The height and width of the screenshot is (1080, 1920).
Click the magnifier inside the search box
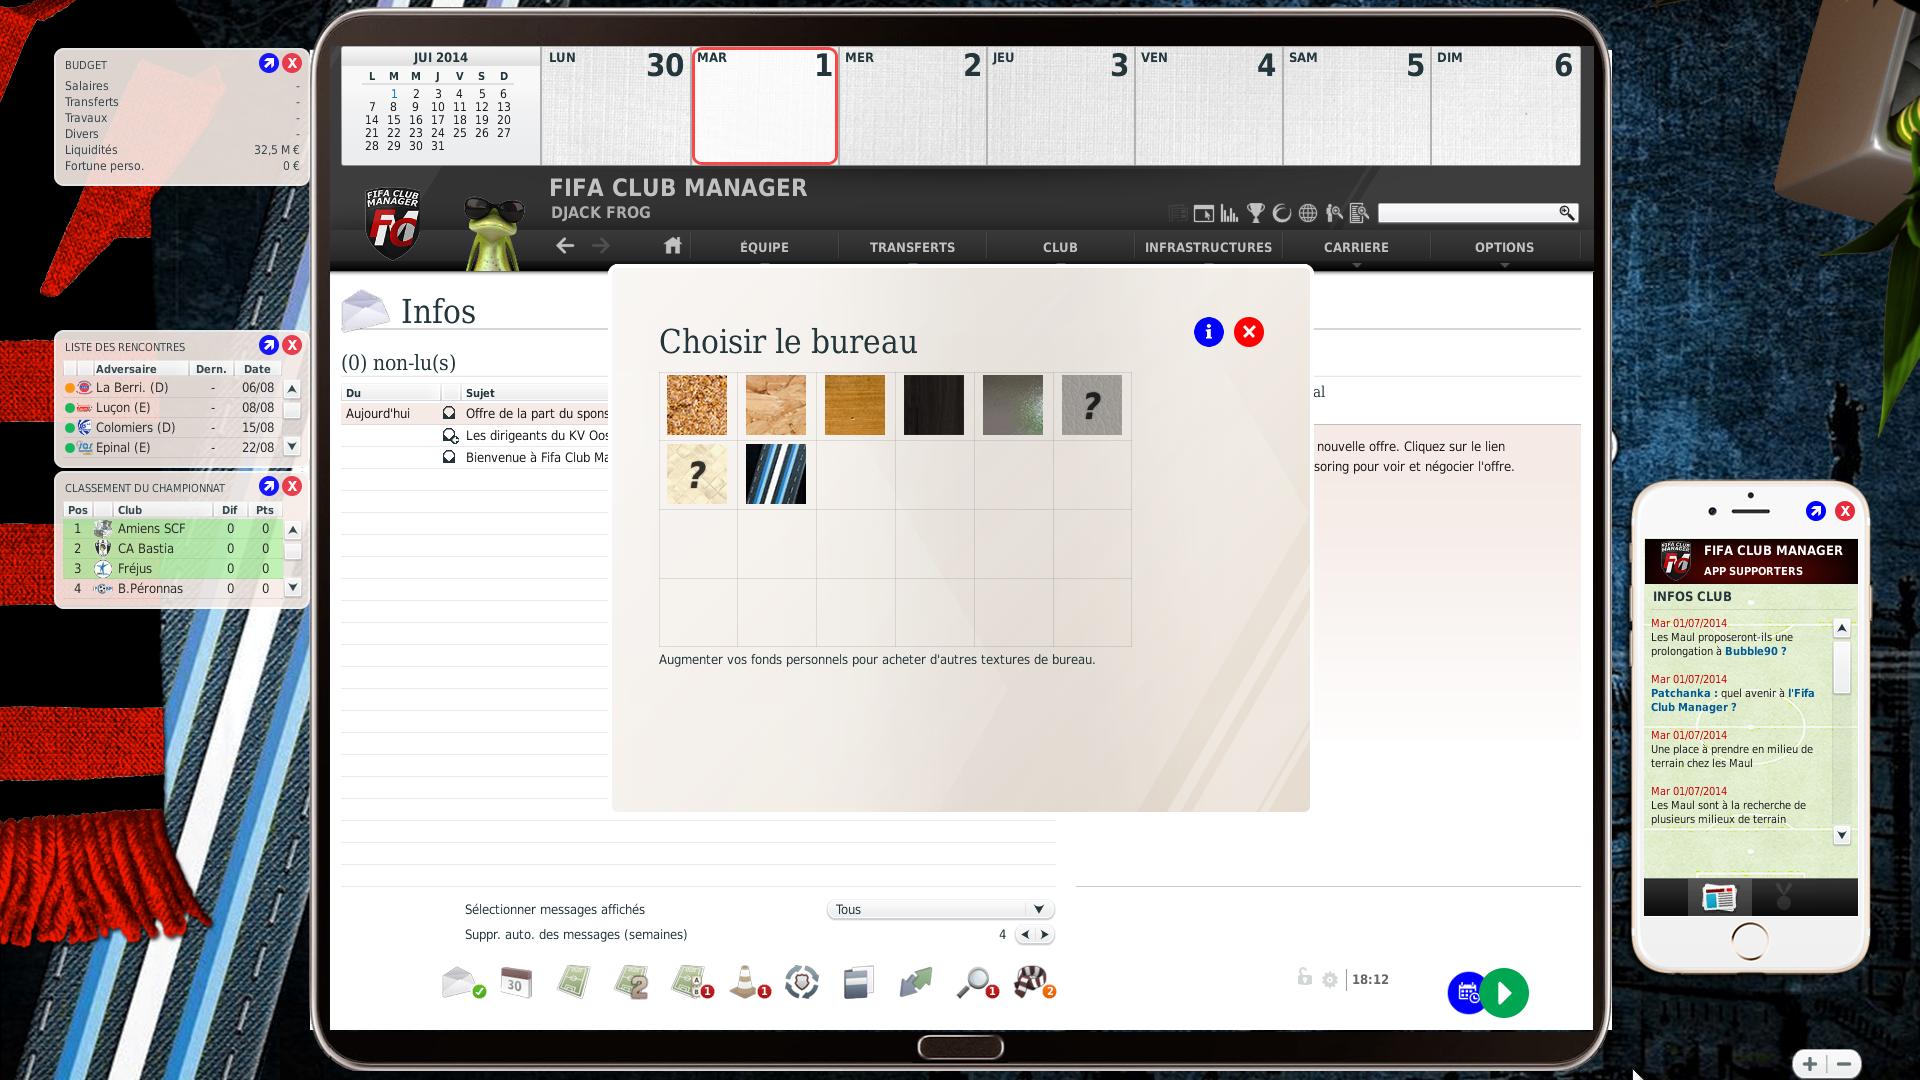click(x=1567, y=213)
